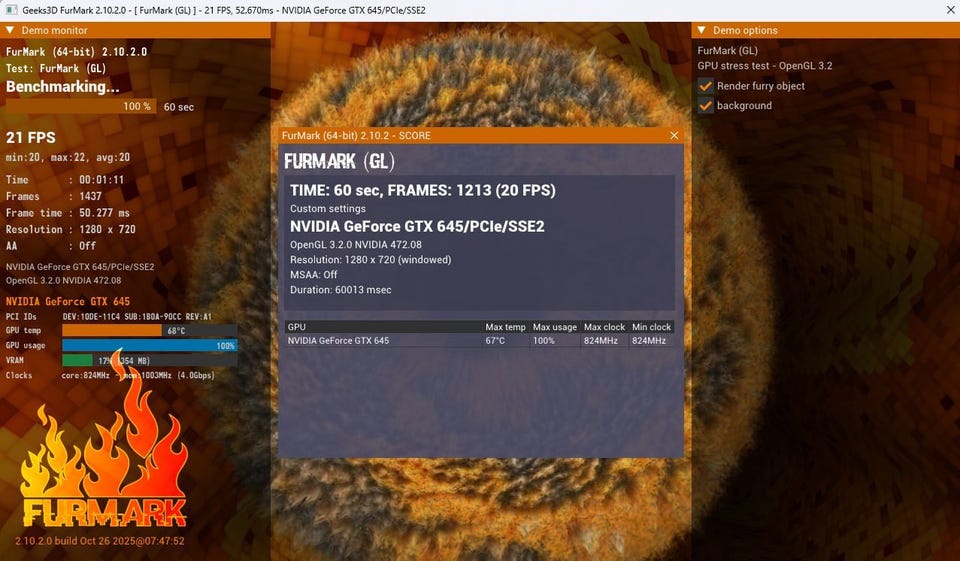Screen dimensions: 960x561
Task: Uncheck Render furry object checkbox
Action: pos(705,86)
